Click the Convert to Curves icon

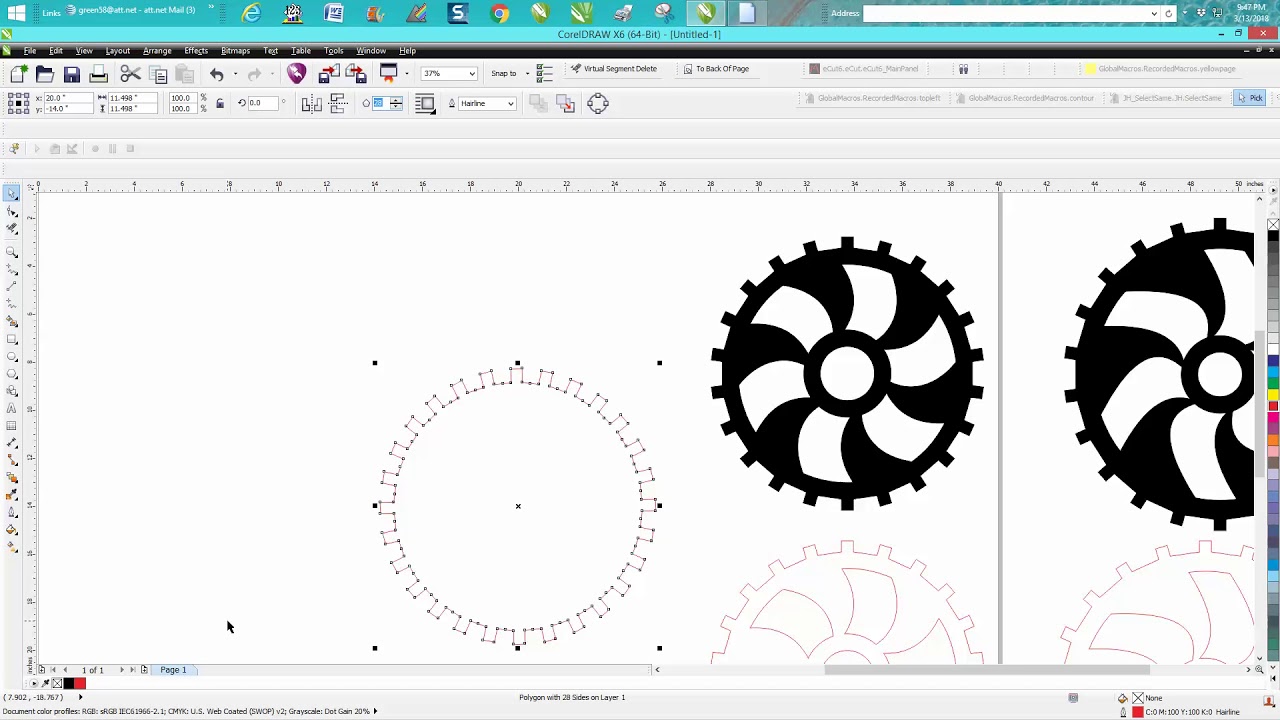(598, 103)
